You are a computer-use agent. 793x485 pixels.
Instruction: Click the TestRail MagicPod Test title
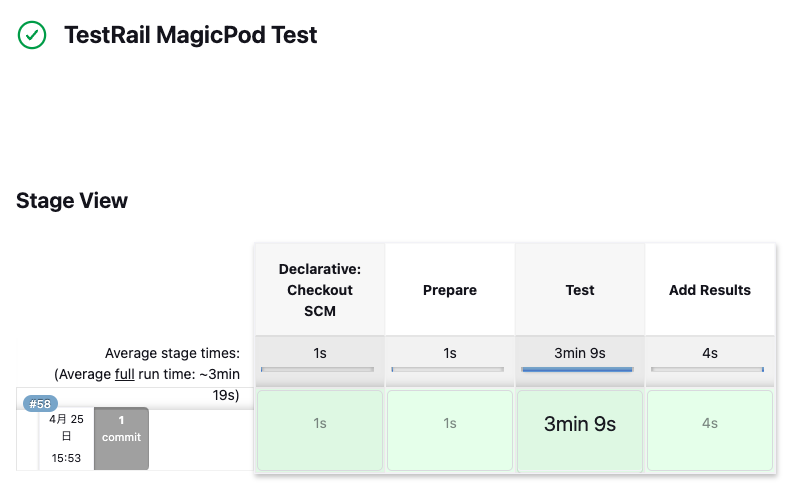point(190,36)
